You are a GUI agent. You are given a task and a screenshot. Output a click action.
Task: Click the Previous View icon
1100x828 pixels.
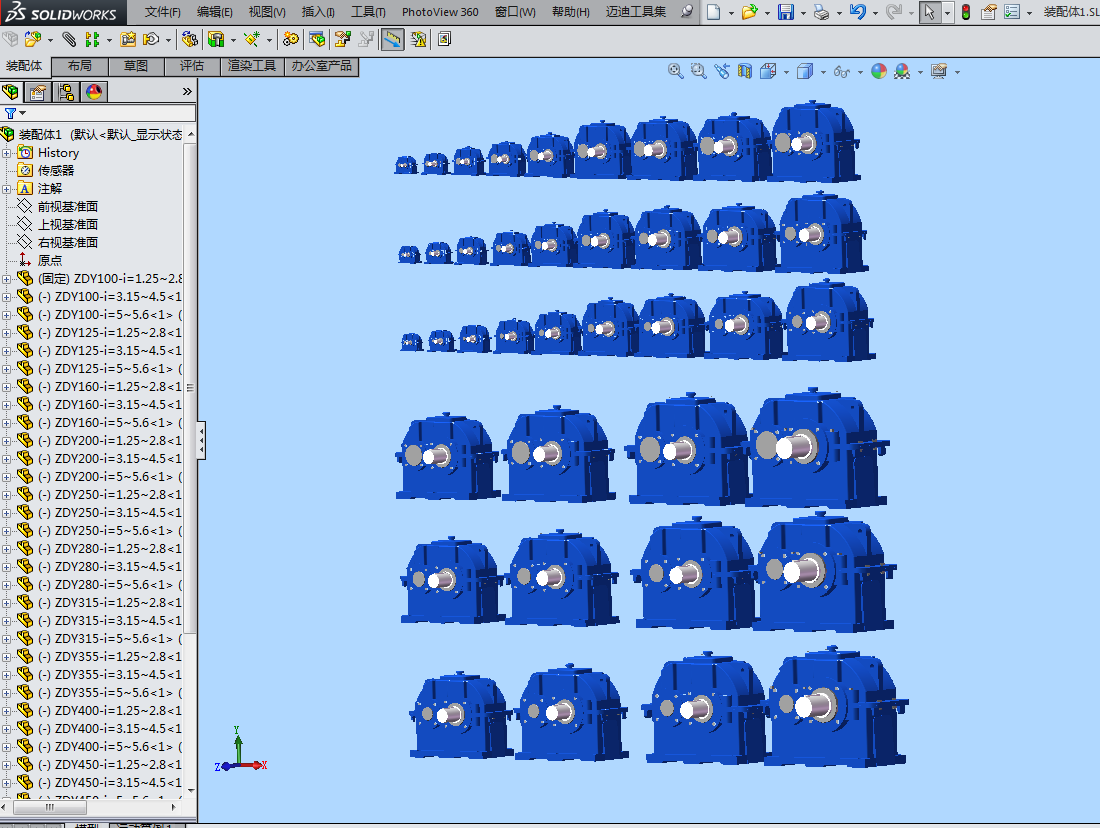(x=722, y=71)
